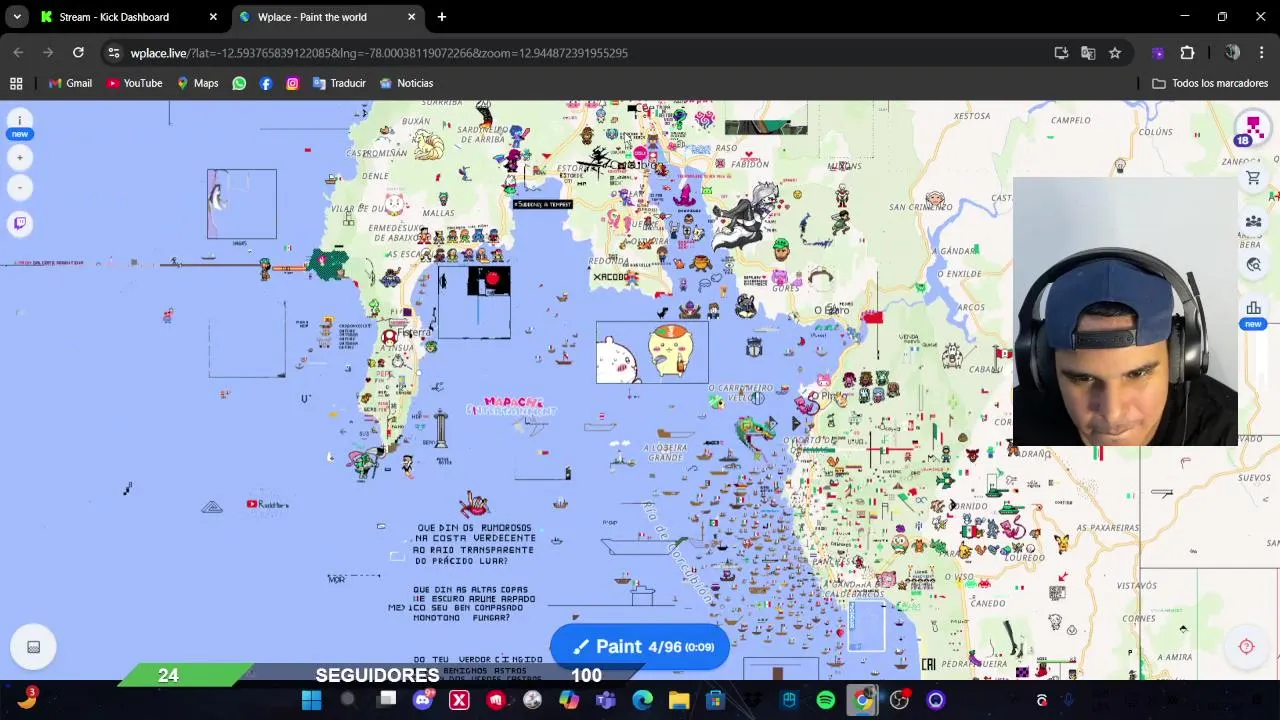1280x720 pixels.
Task: Open a new browser tab
Action: [441, 17]
